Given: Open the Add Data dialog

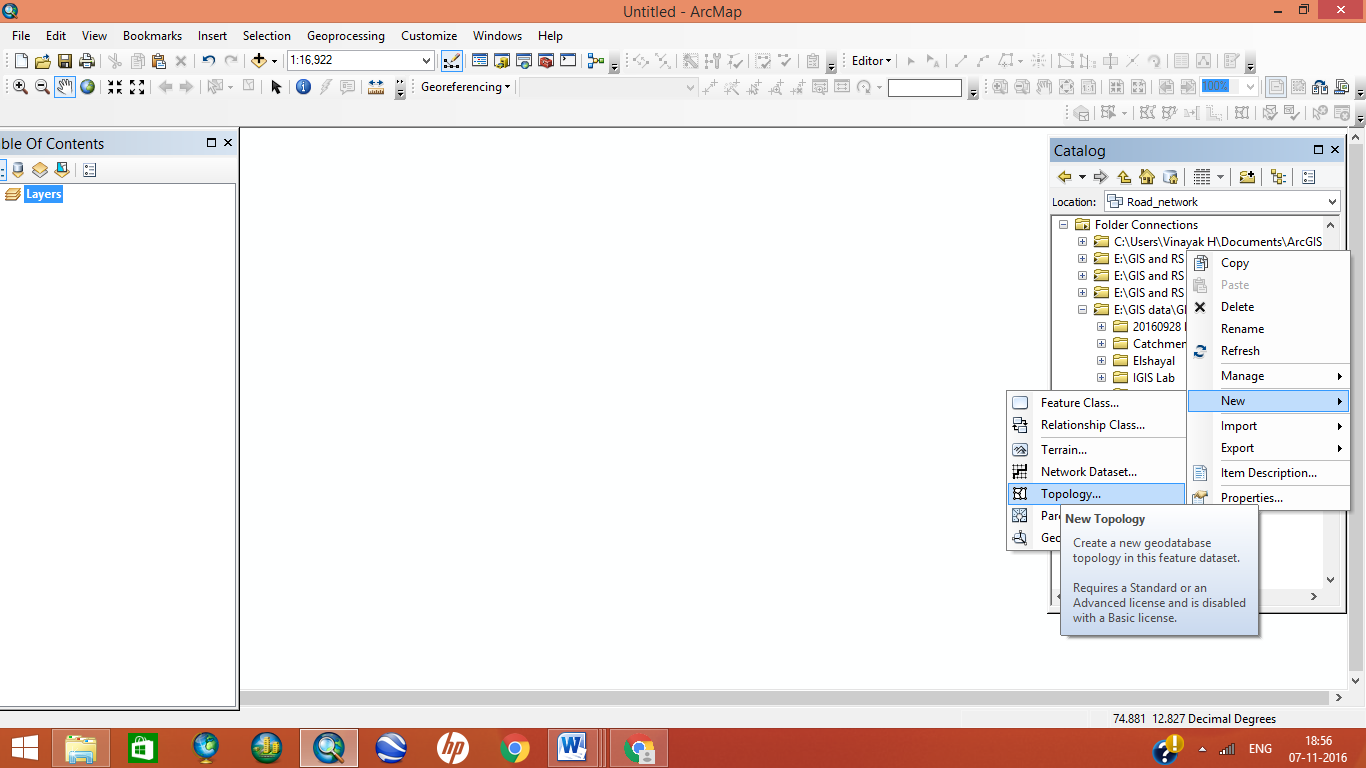Looking at the screenshot, I should (x=259, y=60).
